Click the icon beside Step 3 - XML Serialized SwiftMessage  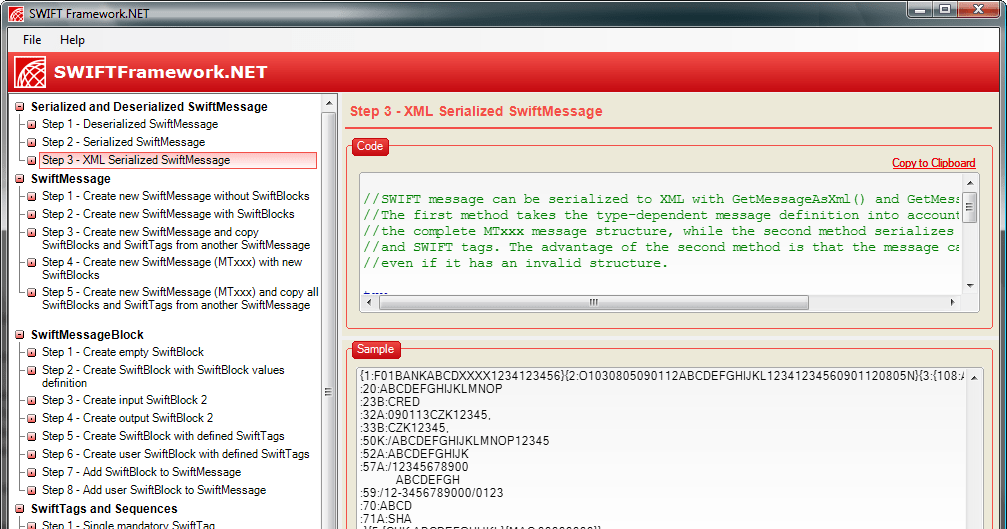pyautogui.click(x=31, y=160)
